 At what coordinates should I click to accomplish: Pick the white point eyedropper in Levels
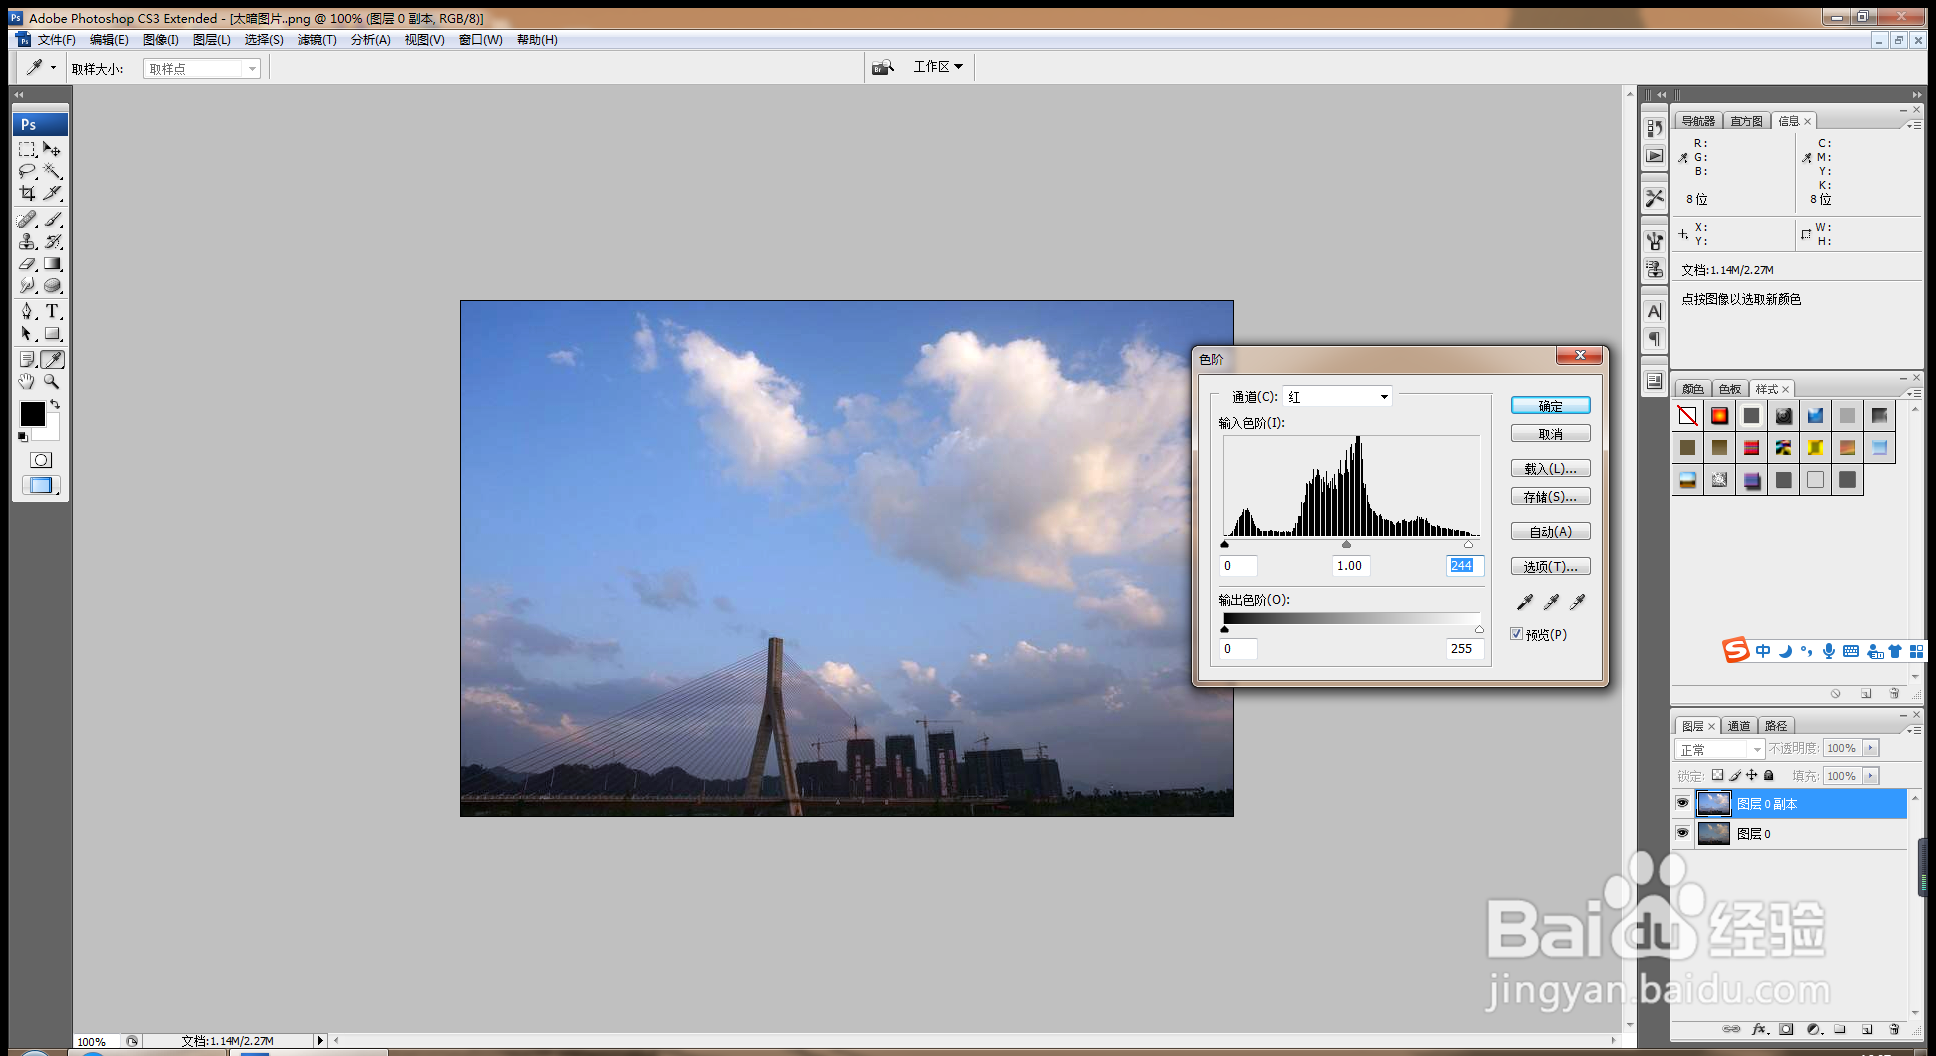tap(1577, 602)
